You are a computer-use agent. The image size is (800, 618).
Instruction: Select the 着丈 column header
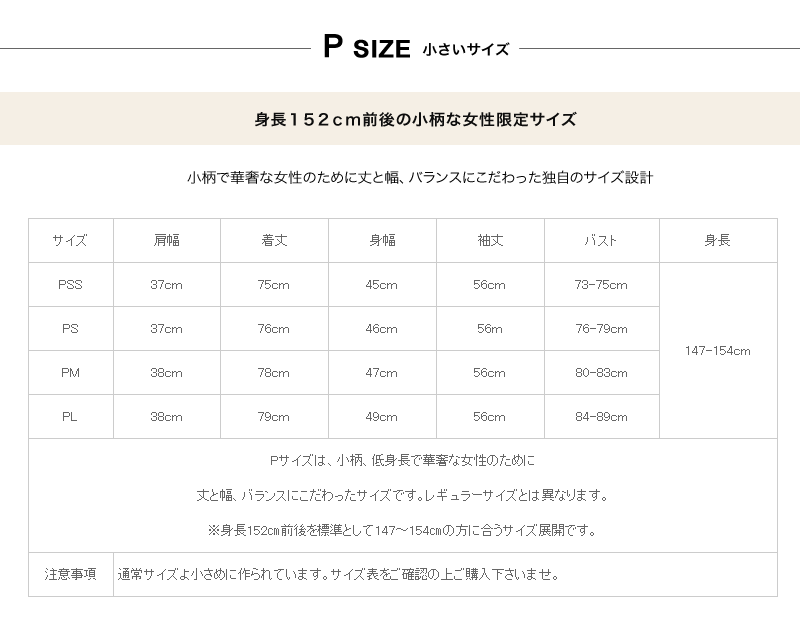[x=274, y=241]
